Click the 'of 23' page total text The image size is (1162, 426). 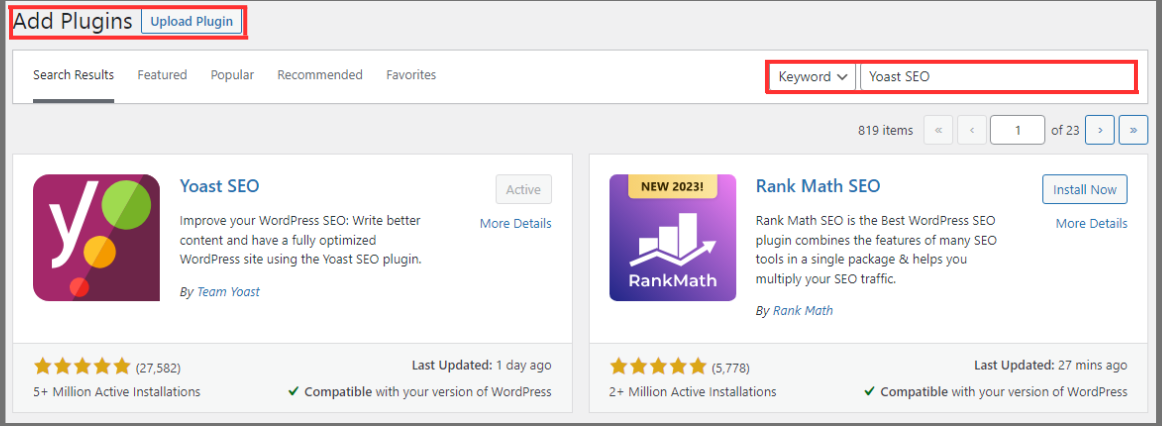point(1066,130)
